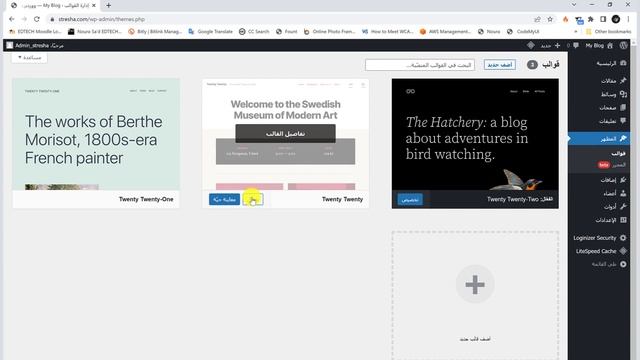The width and height of the screenshot is (640, 360).
Task: Open Google Translate bookmark
Action: pos(210,31)
